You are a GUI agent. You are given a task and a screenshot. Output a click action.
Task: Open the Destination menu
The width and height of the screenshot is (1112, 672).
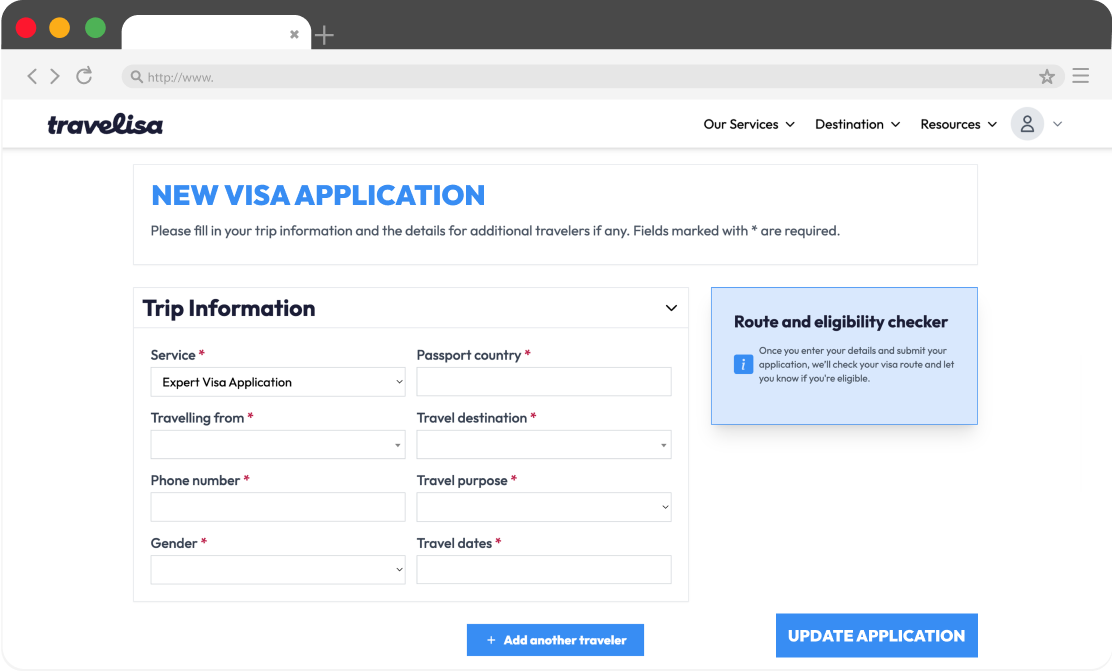(x=857, y=124)
